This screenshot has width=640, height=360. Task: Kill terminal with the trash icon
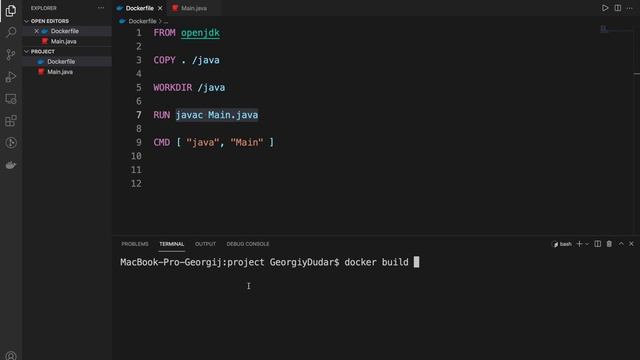[609, 244]
